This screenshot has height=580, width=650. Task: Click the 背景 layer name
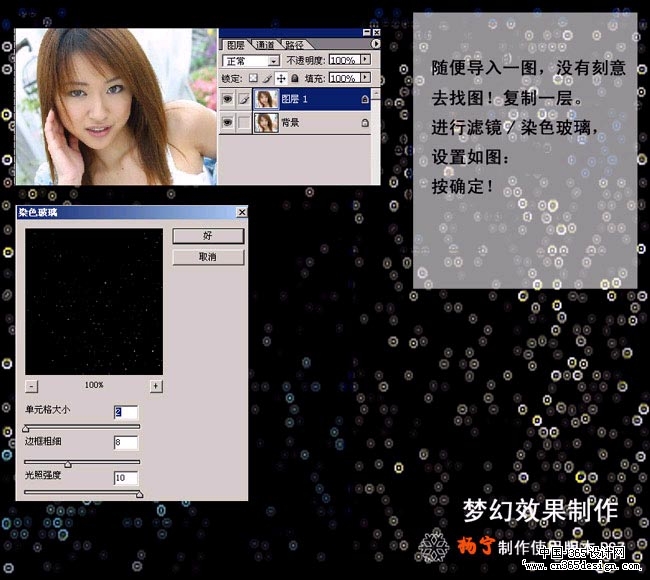[x=290, y=123]
